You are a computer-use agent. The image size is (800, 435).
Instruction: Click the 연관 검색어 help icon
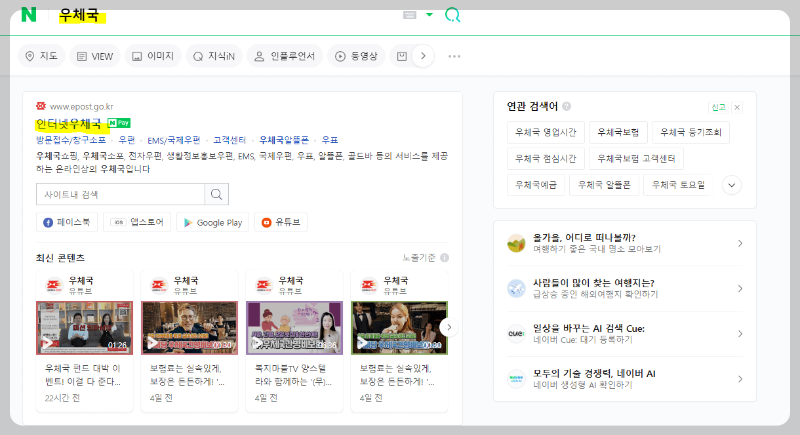(x=566, y=106)
